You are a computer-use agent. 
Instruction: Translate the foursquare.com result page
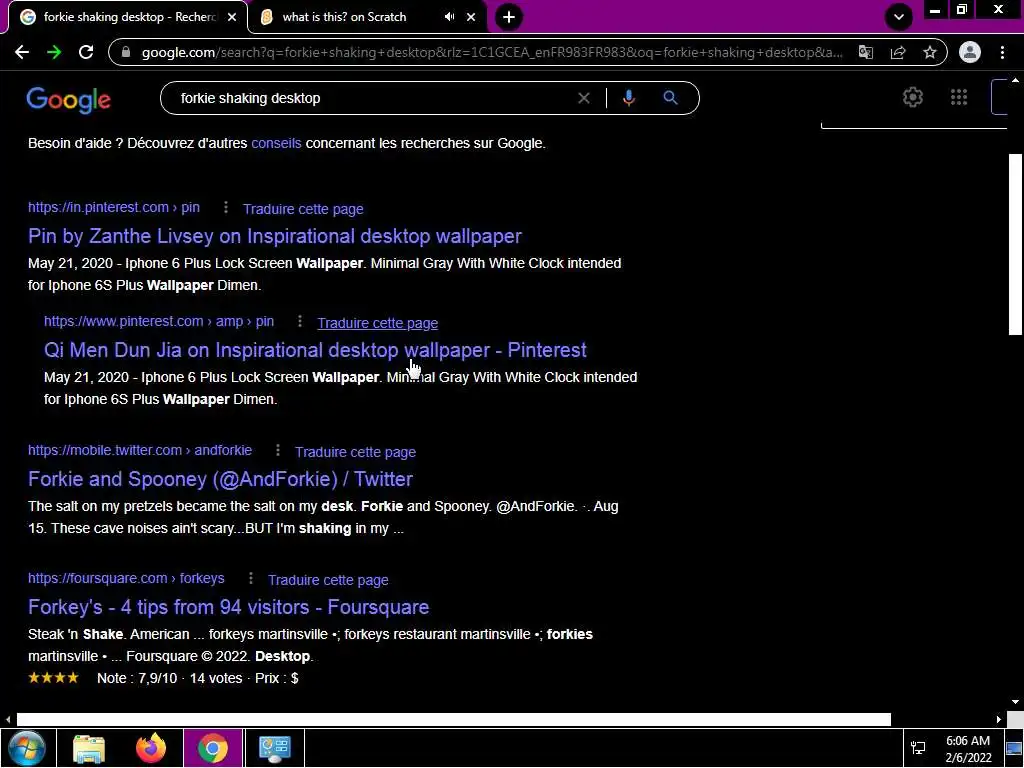[328, 580]
